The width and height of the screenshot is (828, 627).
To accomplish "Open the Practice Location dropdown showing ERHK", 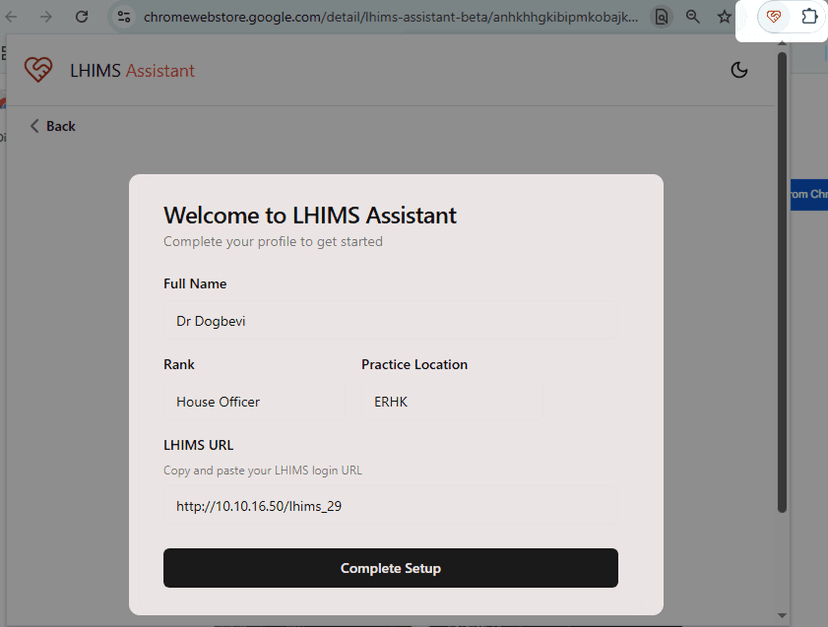I will pyautogui.click(x=450, y=401).
